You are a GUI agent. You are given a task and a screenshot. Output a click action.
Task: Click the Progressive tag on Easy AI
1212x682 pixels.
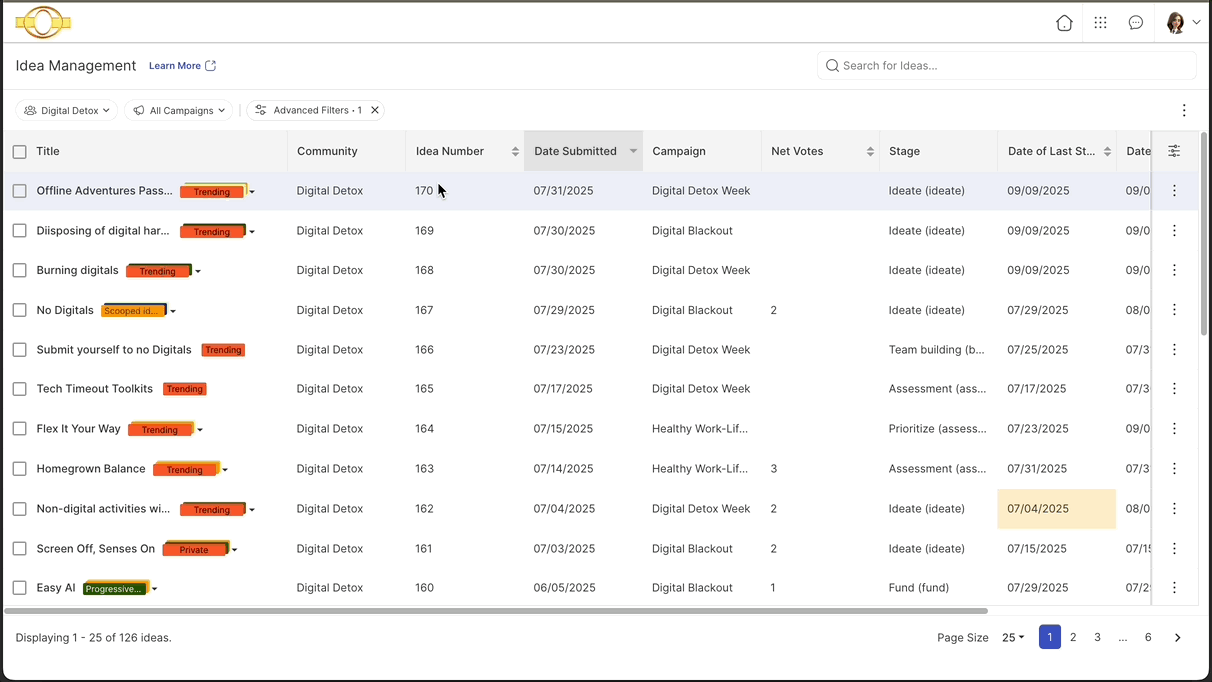coord(116,588)
